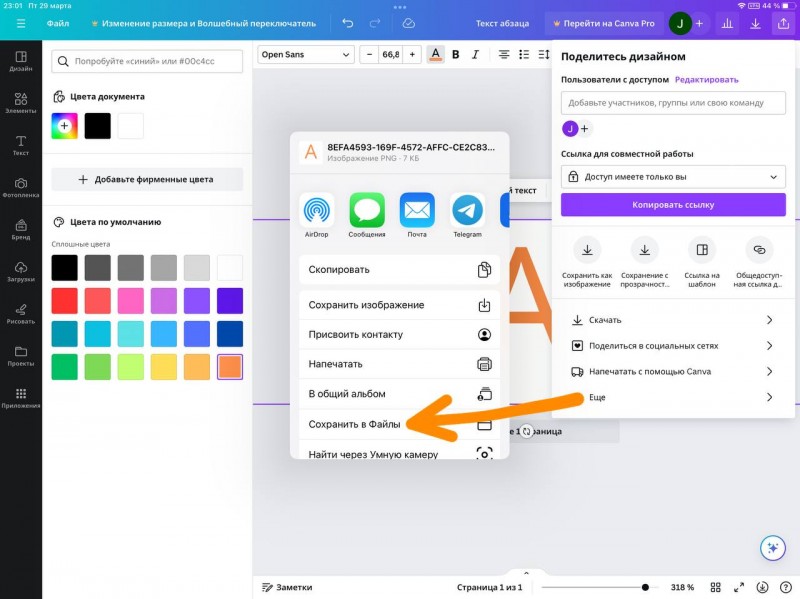Choose Скопировать in share sheet
The image size is (800, 599).
[399, 269]
